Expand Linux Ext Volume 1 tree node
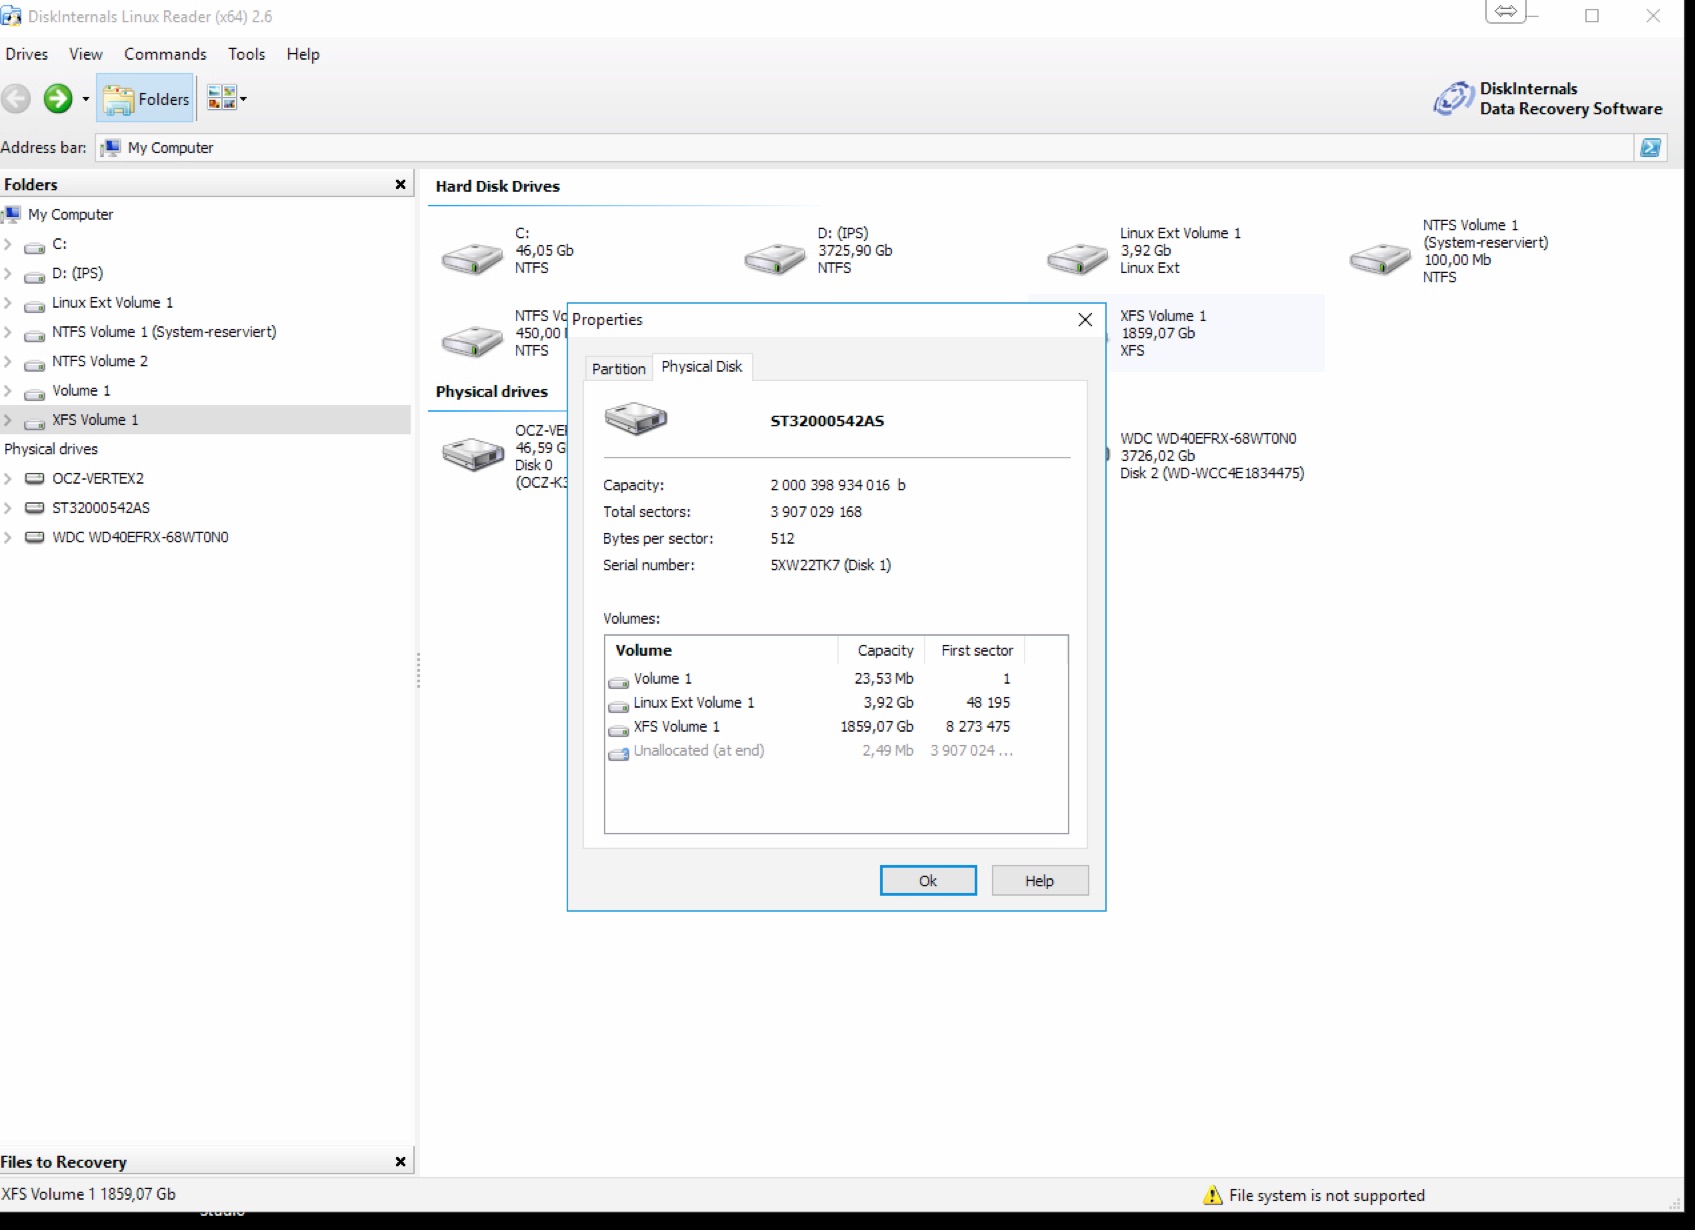The height and width of the screenshot is (1230, 1695). [x=8, y=302]
